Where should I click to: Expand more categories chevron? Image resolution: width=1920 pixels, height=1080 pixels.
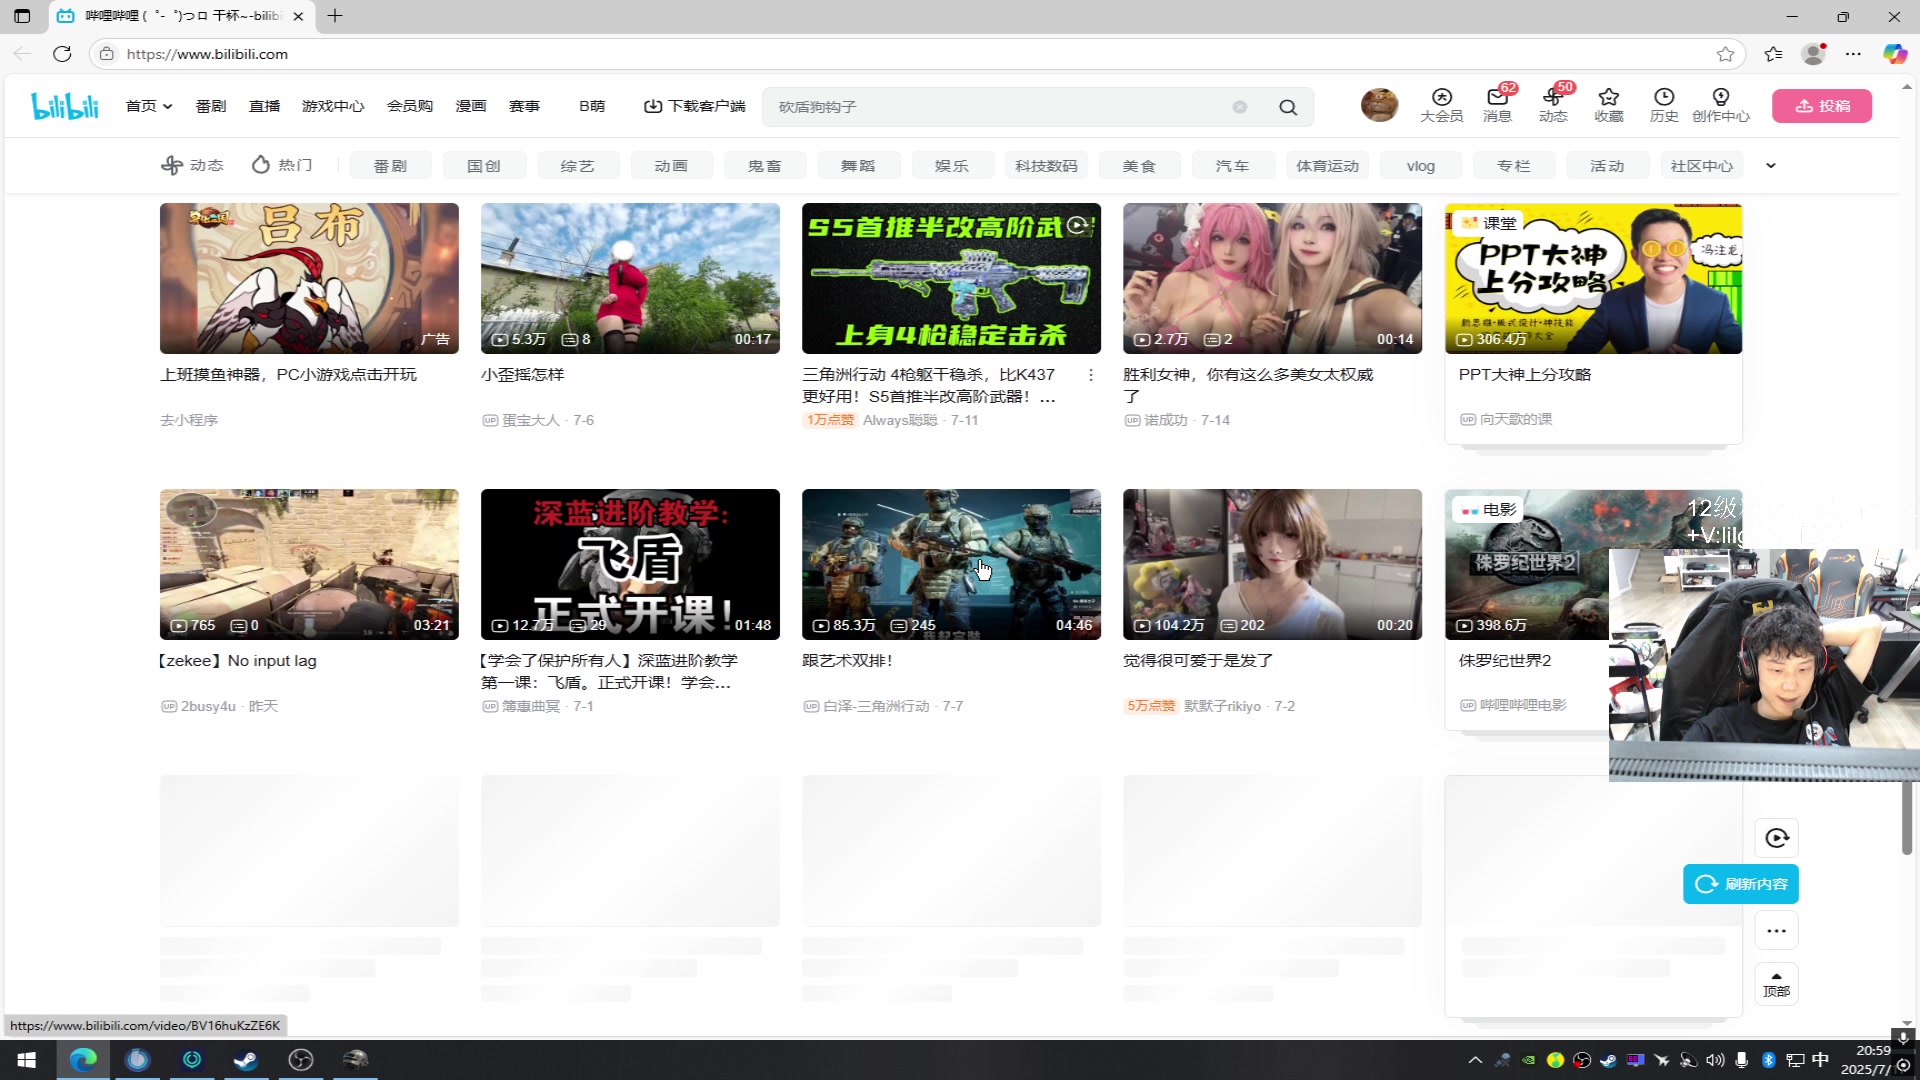pos(1771,166)
